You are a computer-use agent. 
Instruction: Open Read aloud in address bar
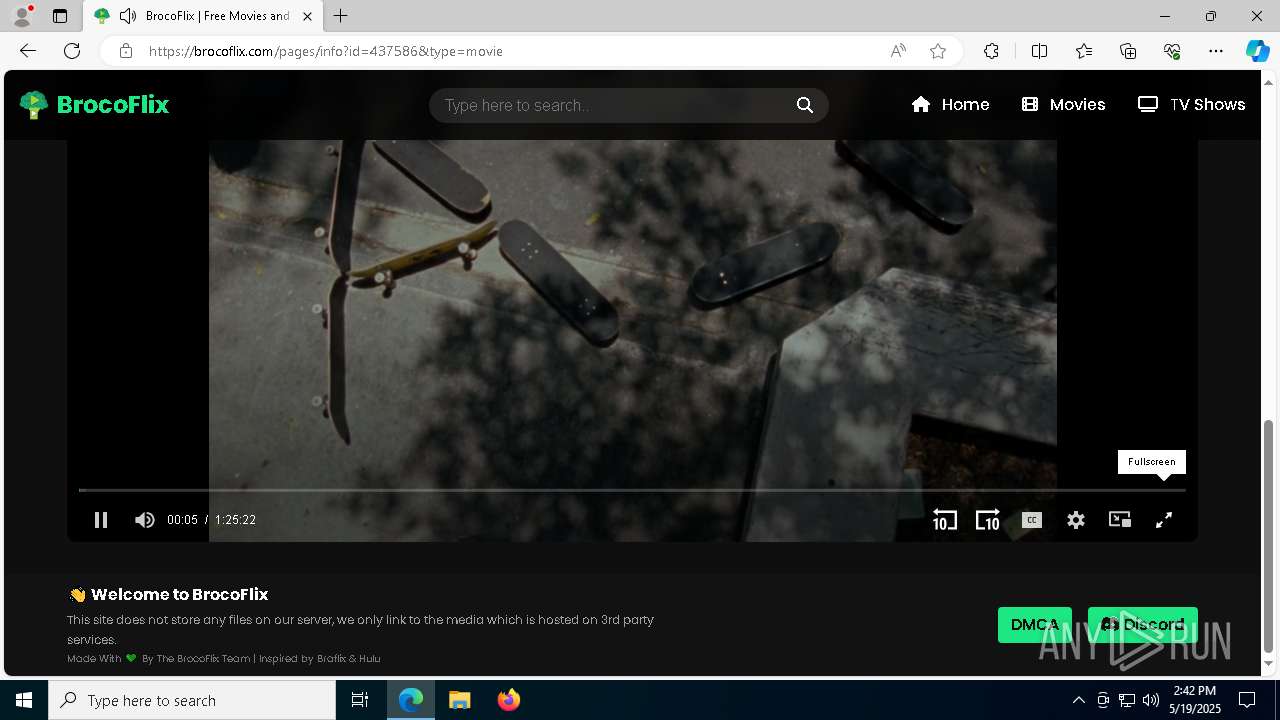click(x=898, y=51)
